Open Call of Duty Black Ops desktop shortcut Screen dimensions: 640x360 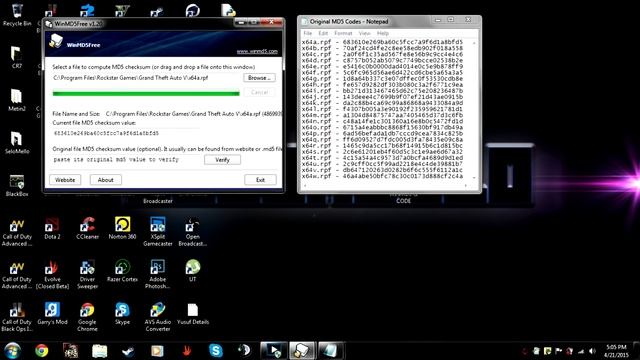point(17,317)
